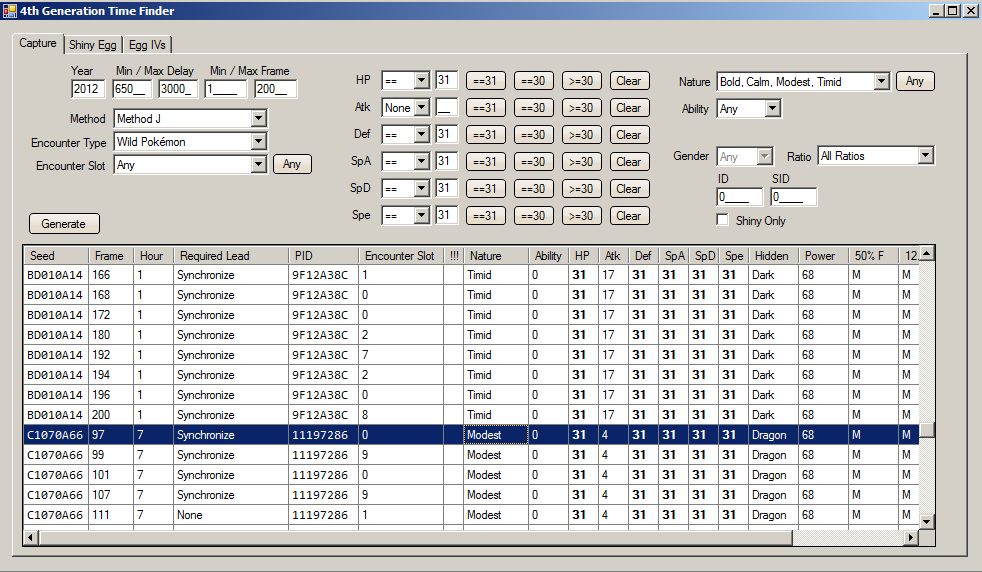Click the app icon in the title bar
This screenshot has width=982, height=572.
point(9,10)
